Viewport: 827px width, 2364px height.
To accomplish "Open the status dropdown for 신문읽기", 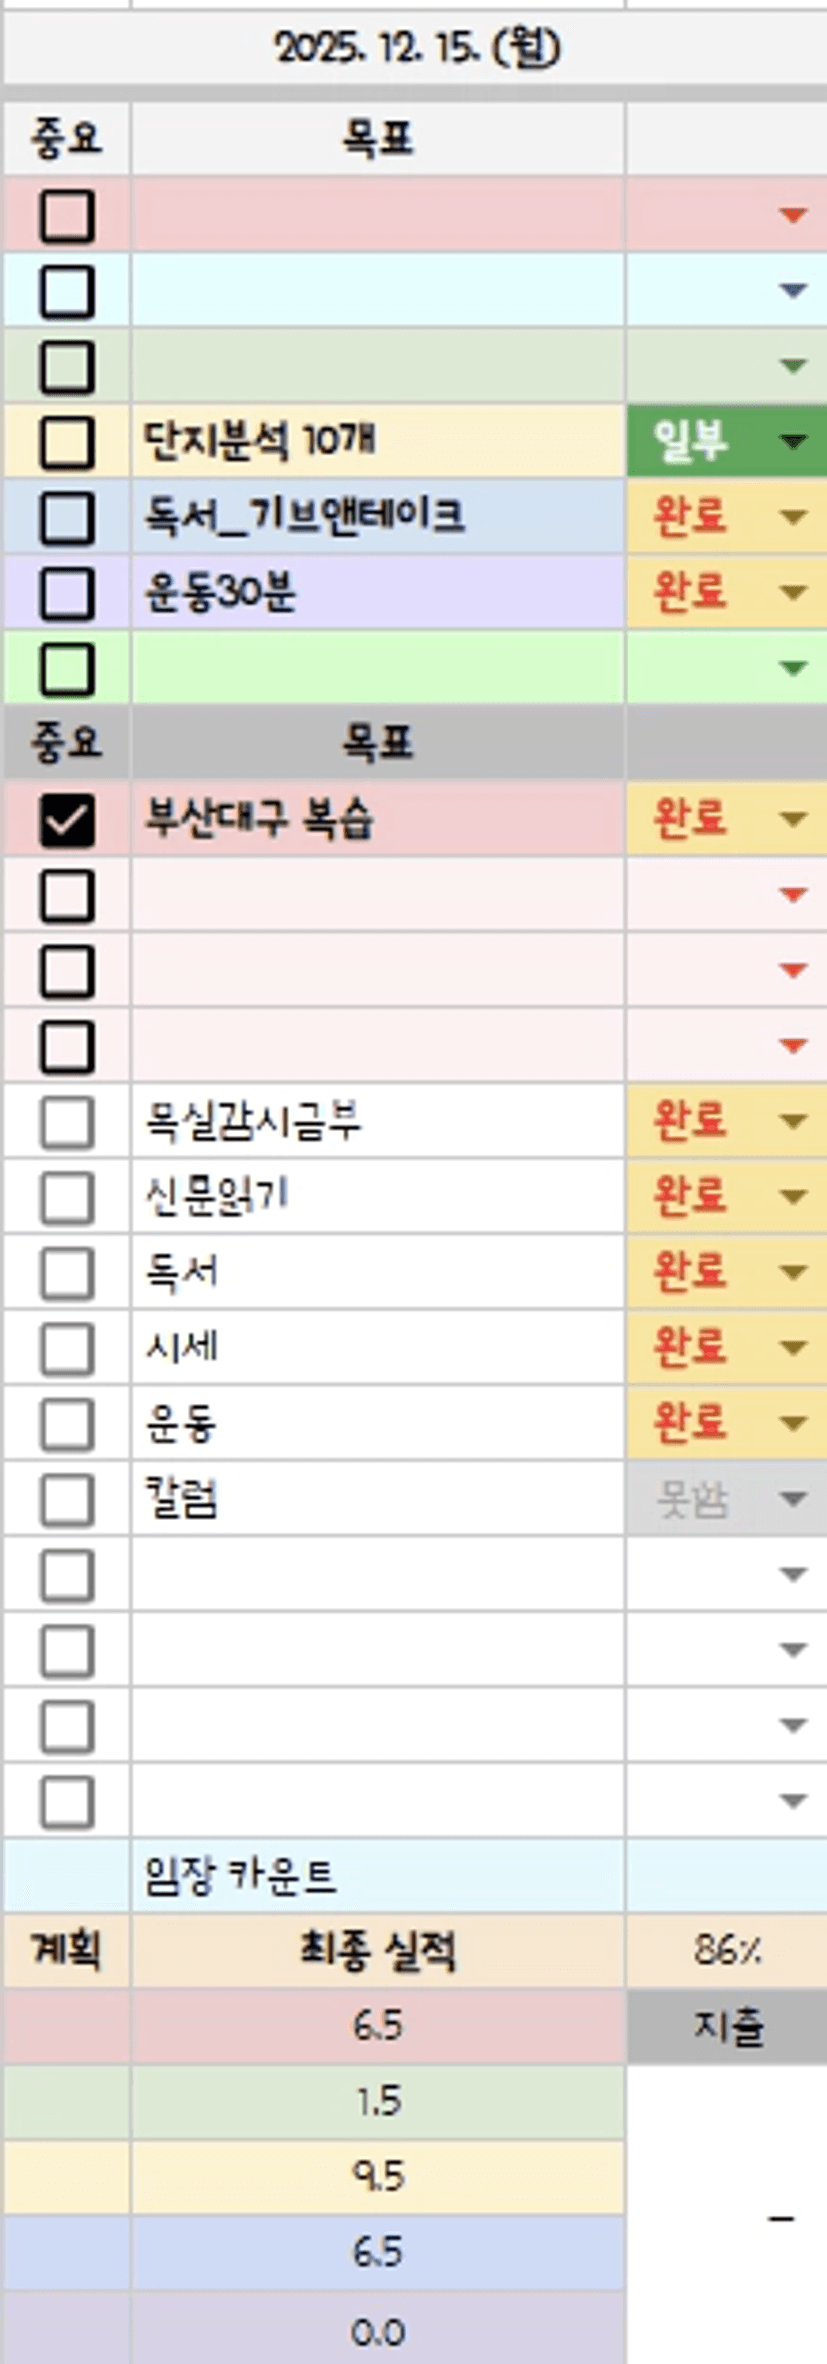I will point(793,1197).
